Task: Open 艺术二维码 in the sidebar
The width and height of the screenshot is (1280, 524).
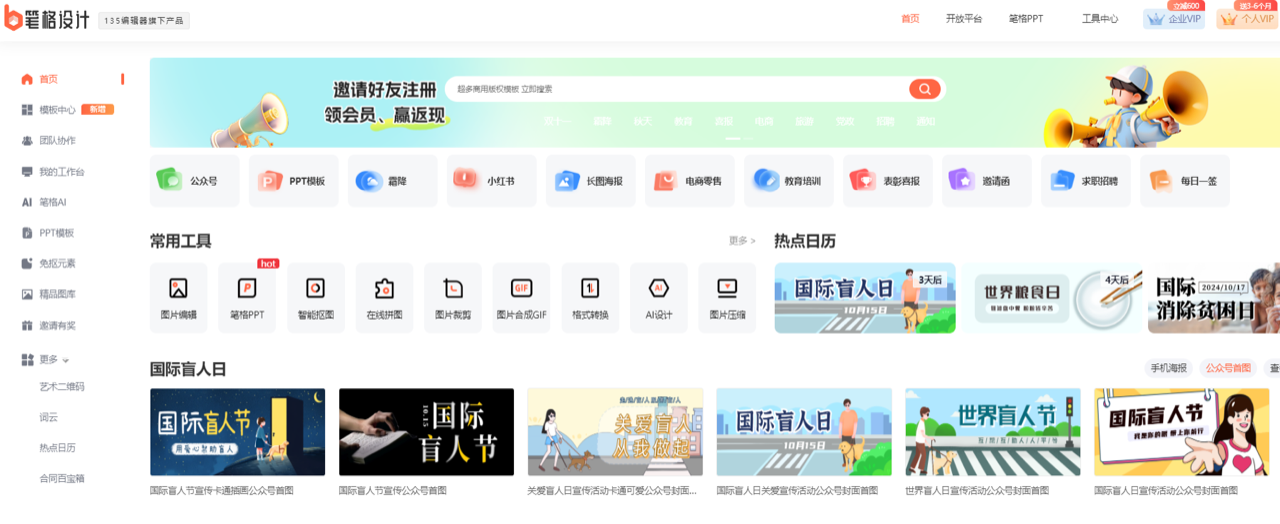Action: point(62,387)
